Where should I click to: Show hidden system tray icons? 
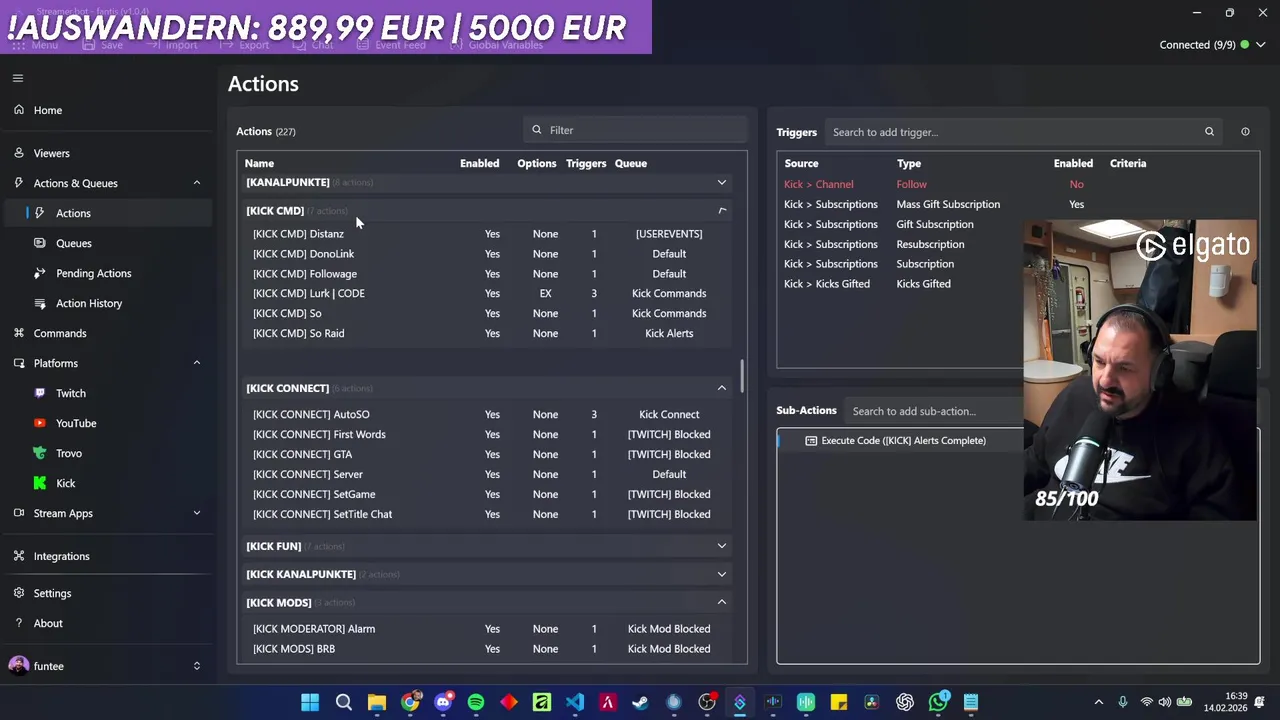point(1098,702)
